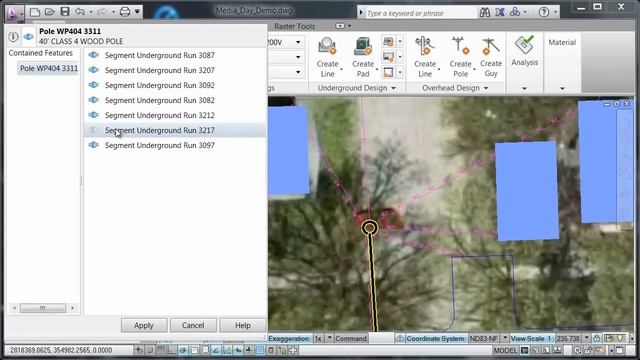The height and width of the screenshot is (360, 640).
Task: Open the View Scale dropdown arrow
Action: click(587, 338)
